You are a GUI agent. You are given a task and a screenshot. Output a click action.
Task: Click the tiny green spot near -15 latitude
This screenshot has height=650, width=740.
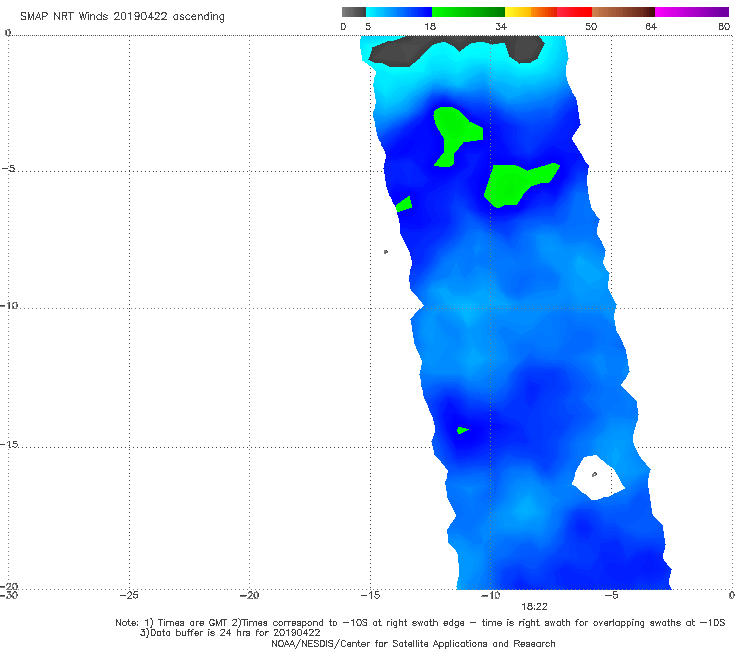point(462,430)
